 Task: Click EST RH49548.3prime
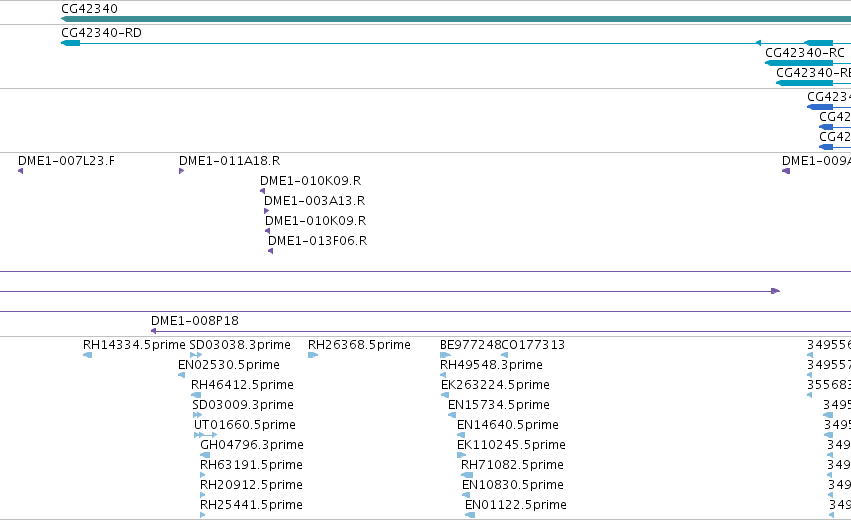(x=491, y=365)
